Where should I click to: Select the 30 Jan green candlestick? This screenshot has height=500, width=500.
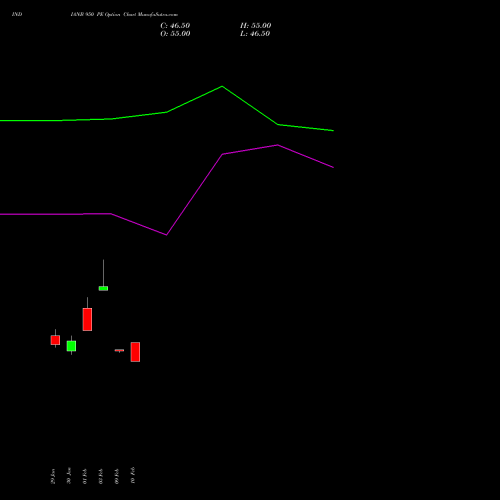(71, 346)
